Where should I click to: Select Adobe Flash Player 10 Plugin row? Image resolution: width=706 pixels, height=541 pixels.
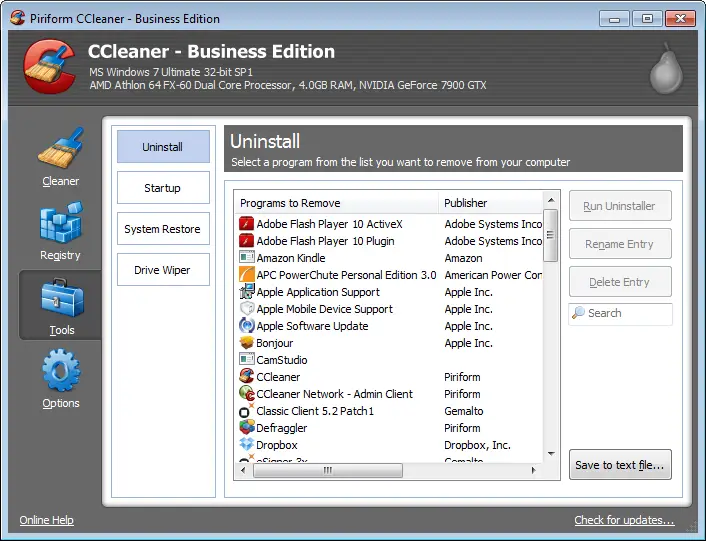[389, 241]
